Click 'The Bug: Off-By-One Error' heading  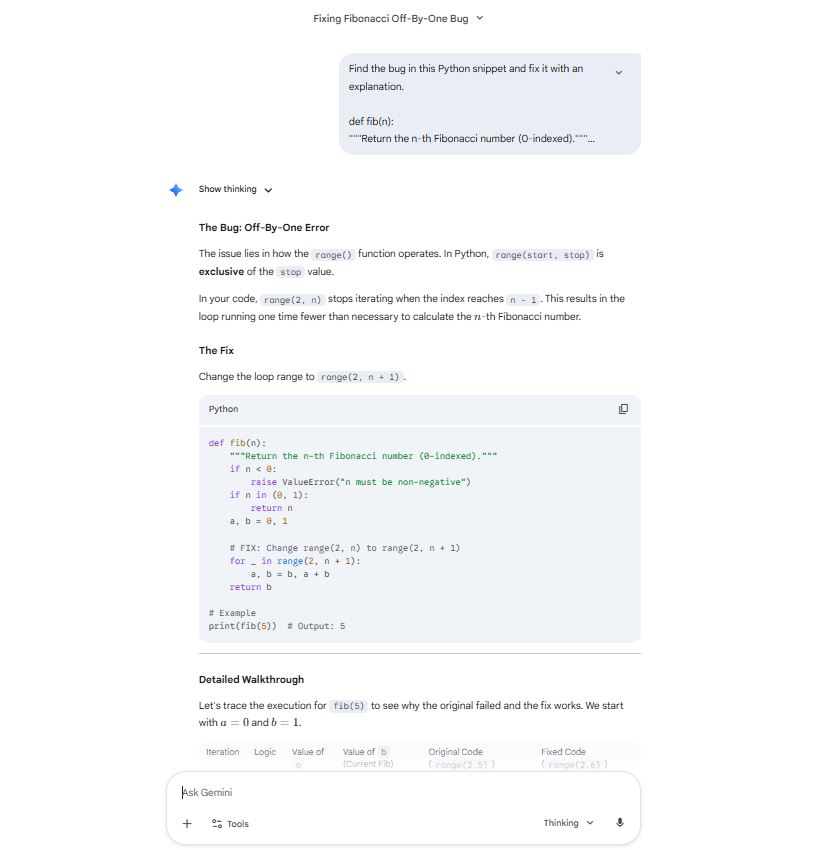coord(264,227)
